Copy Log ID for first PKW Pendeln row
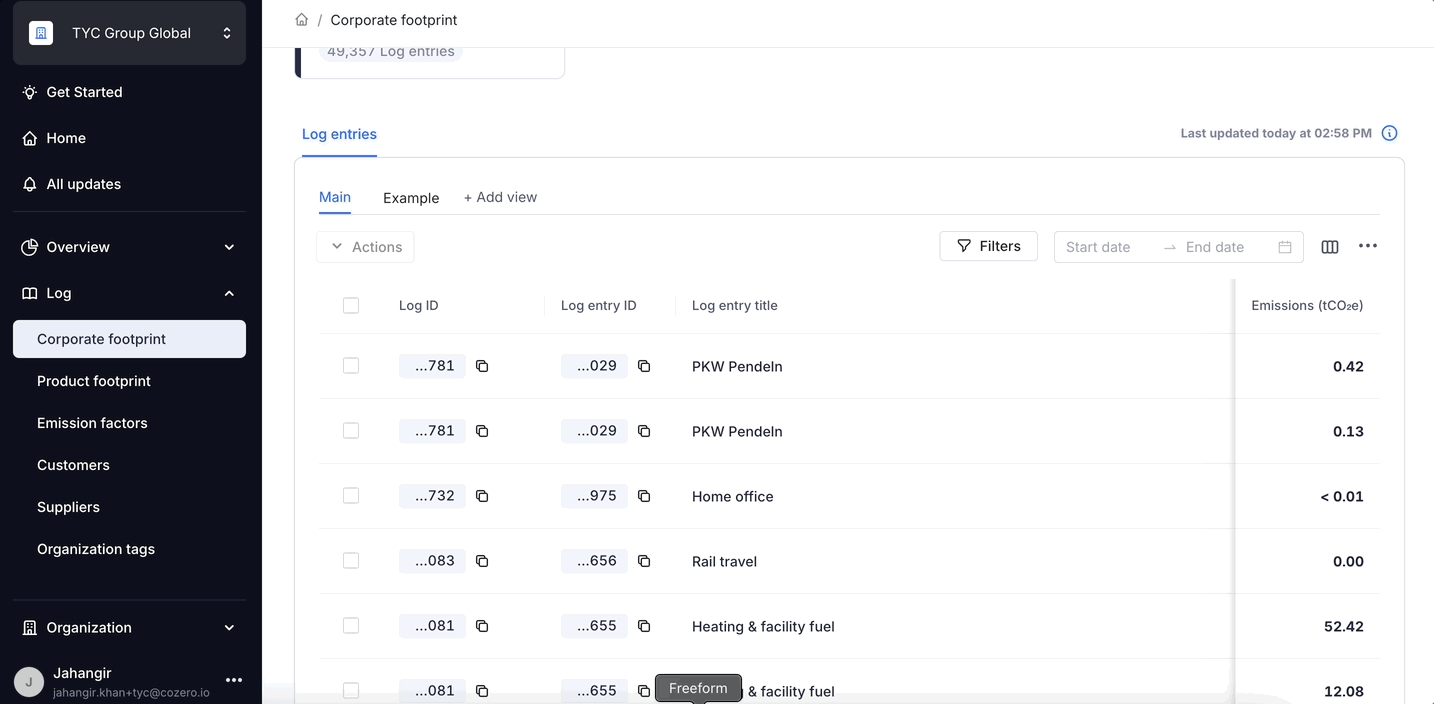 click(482, 366)
